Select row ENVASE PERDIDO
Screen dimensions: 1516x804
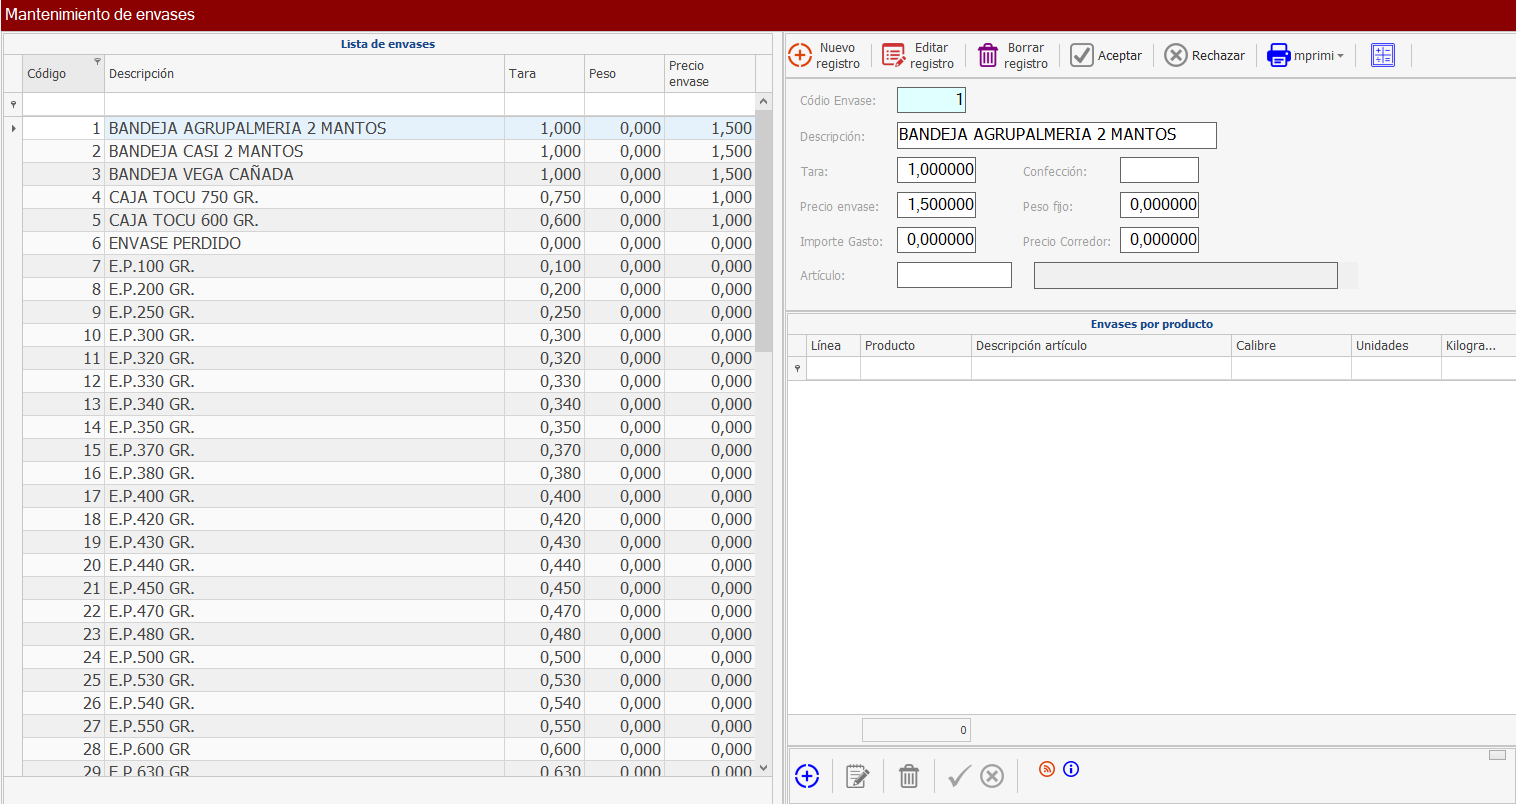388,243
